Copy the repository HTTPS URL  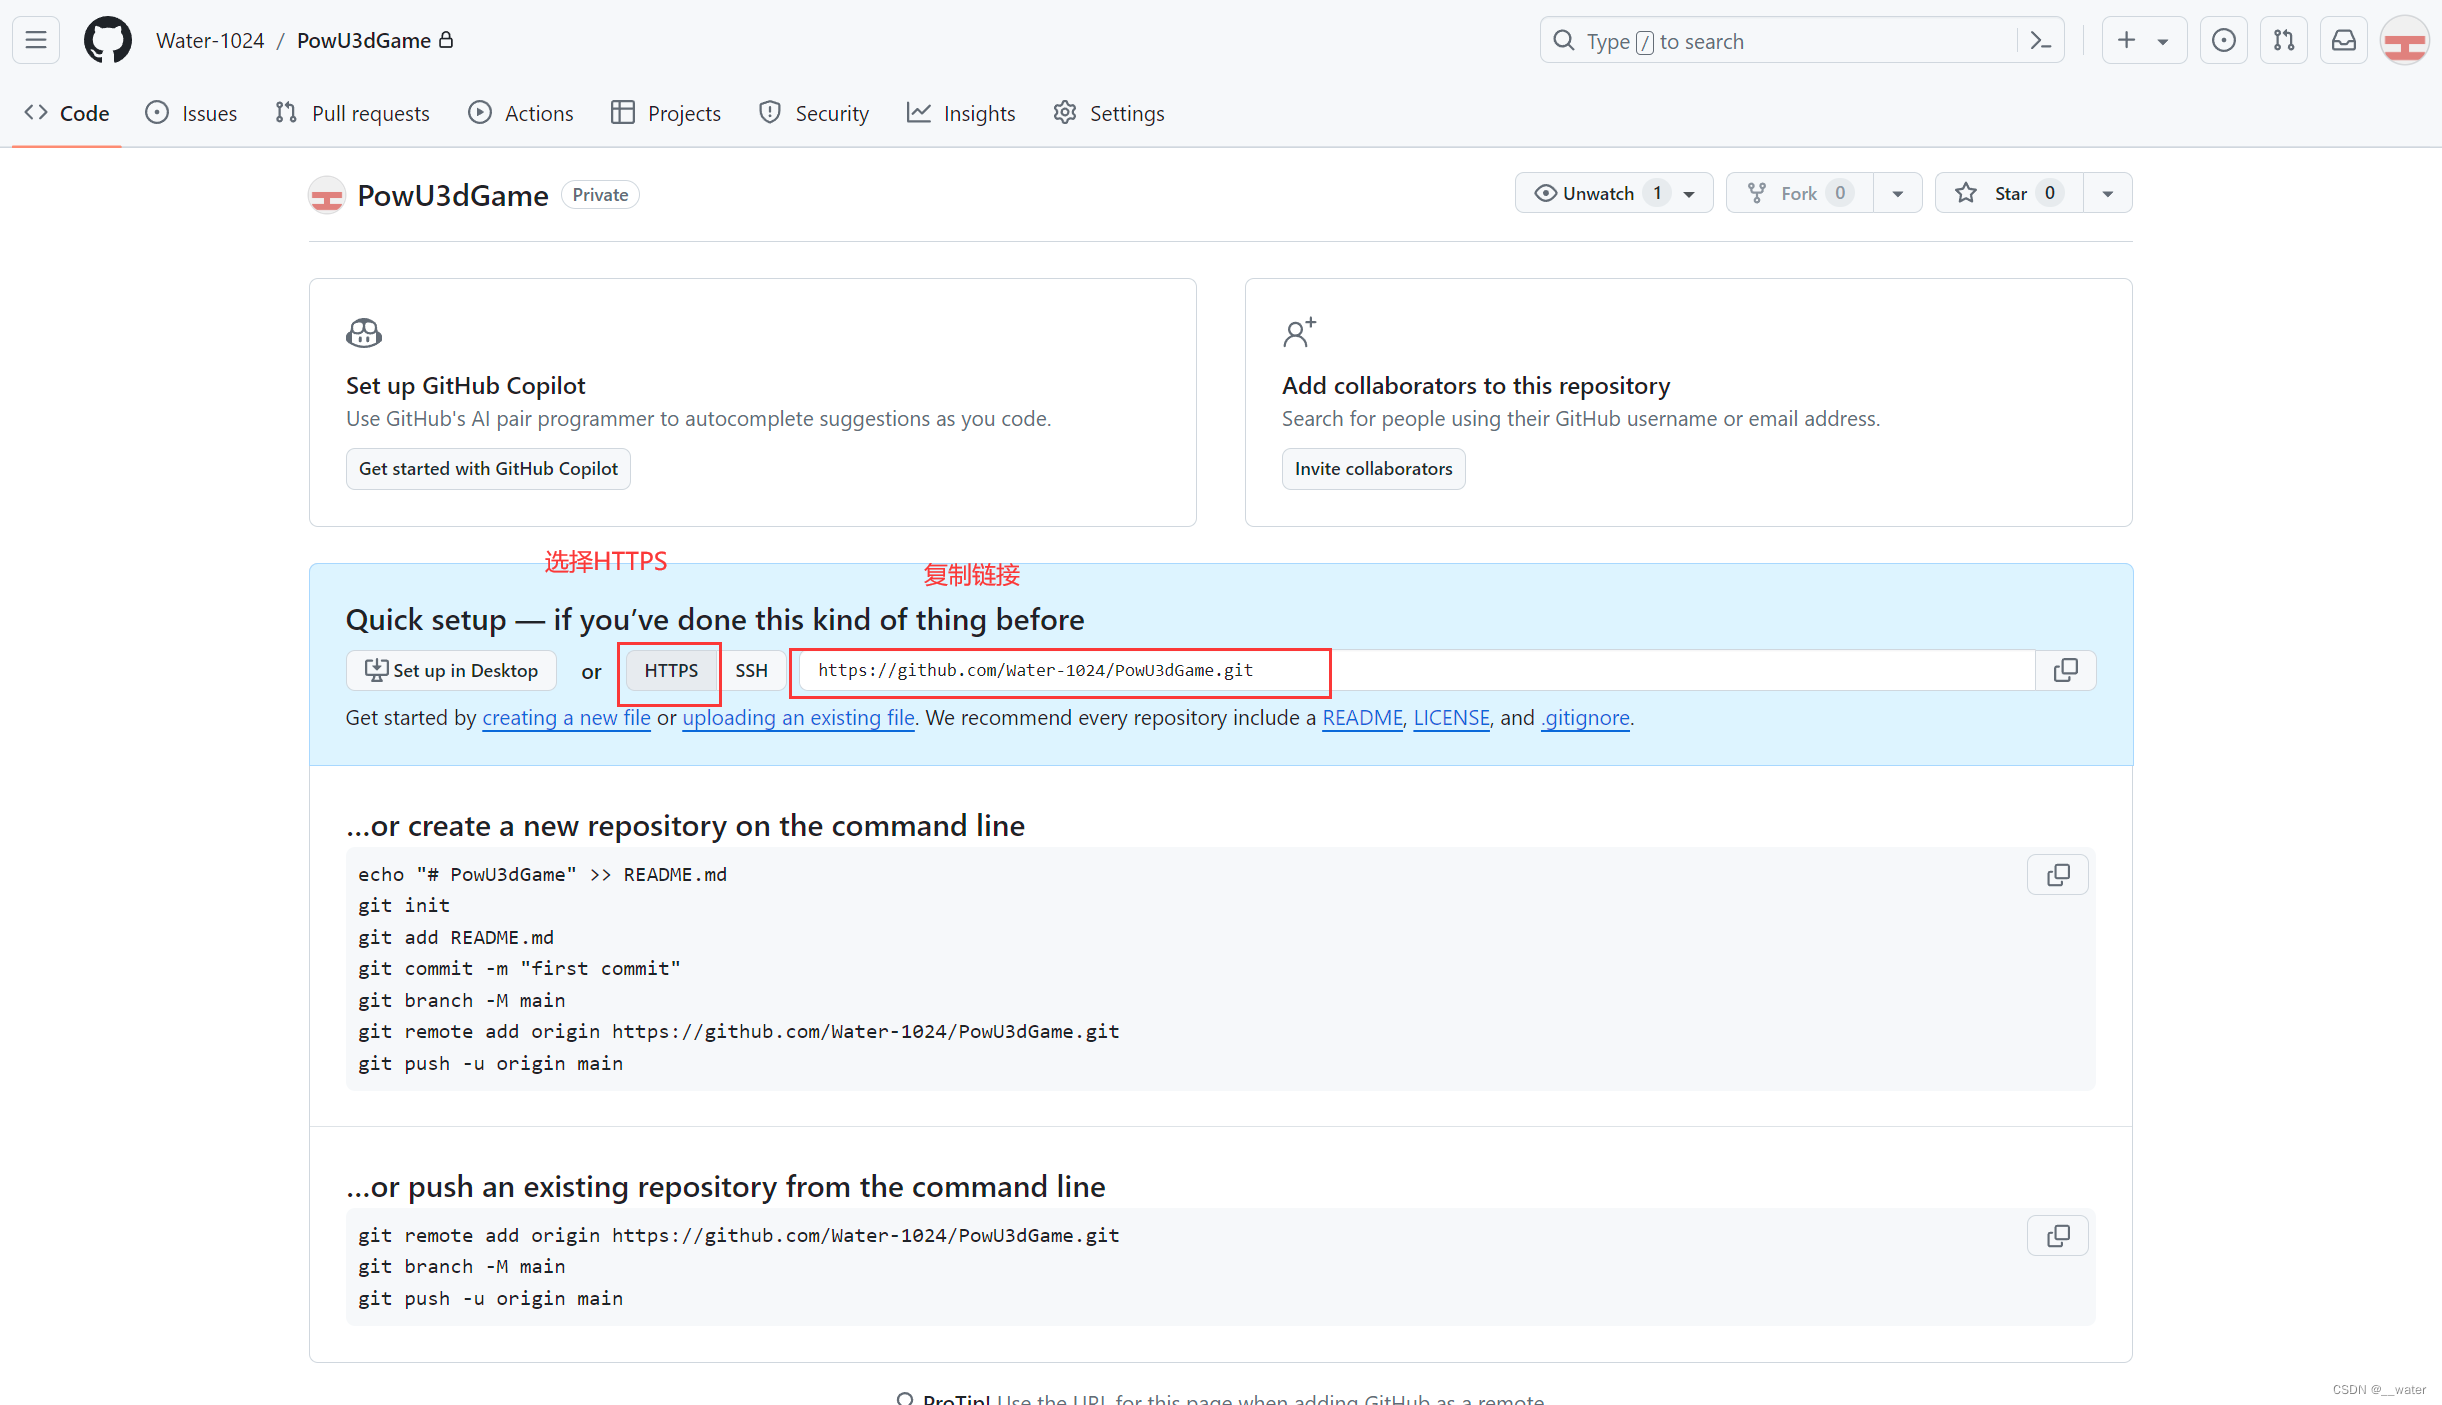tap(2065, 670)
